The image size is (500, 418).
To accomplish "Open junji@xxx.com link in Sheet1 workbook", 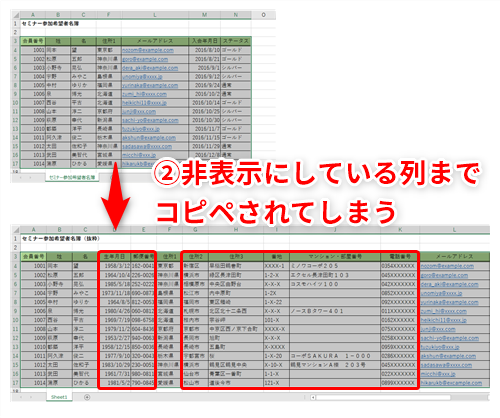I will click(438, 329).
